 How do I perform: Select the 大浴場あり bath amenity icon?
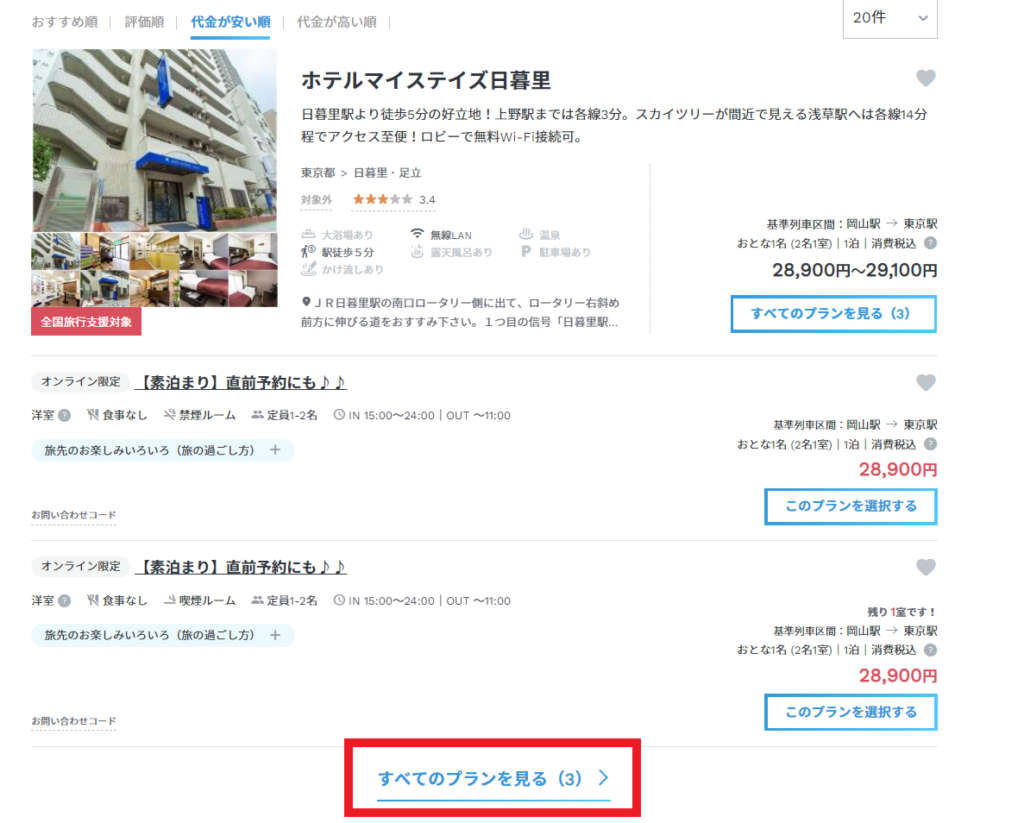click(x=307, y=234)
